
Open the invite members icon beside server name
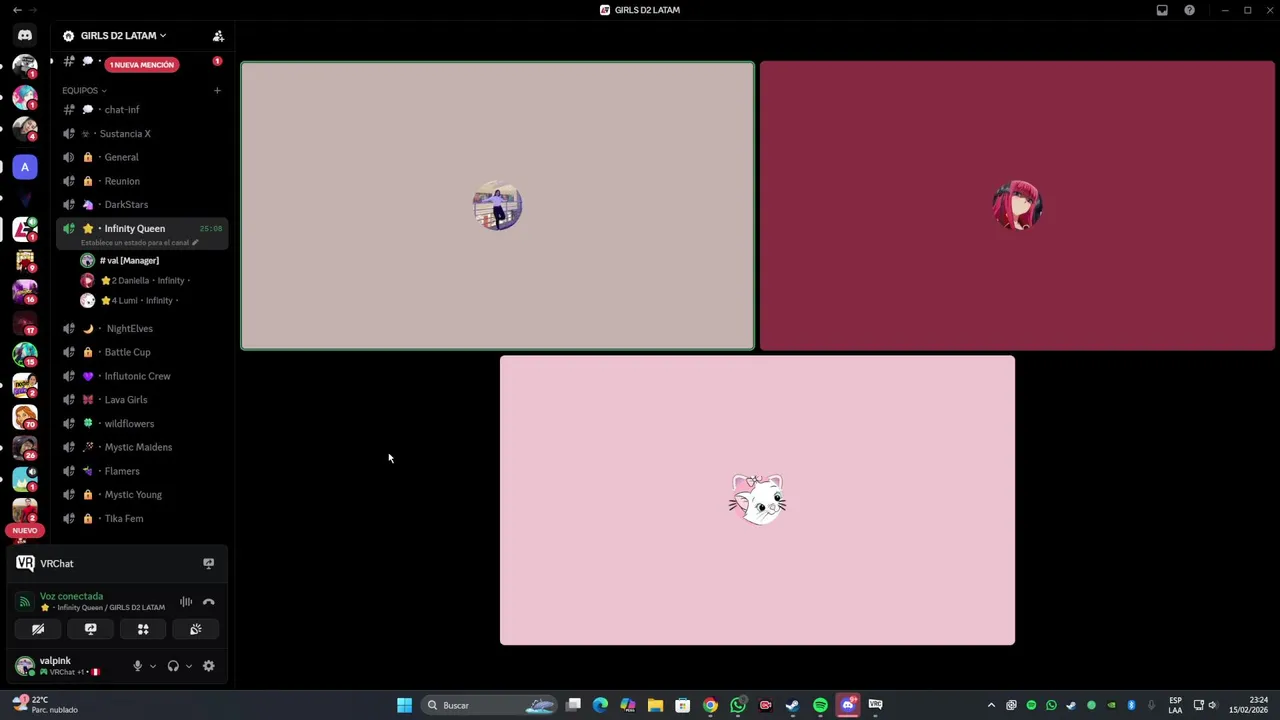click(x=218, y=36)
